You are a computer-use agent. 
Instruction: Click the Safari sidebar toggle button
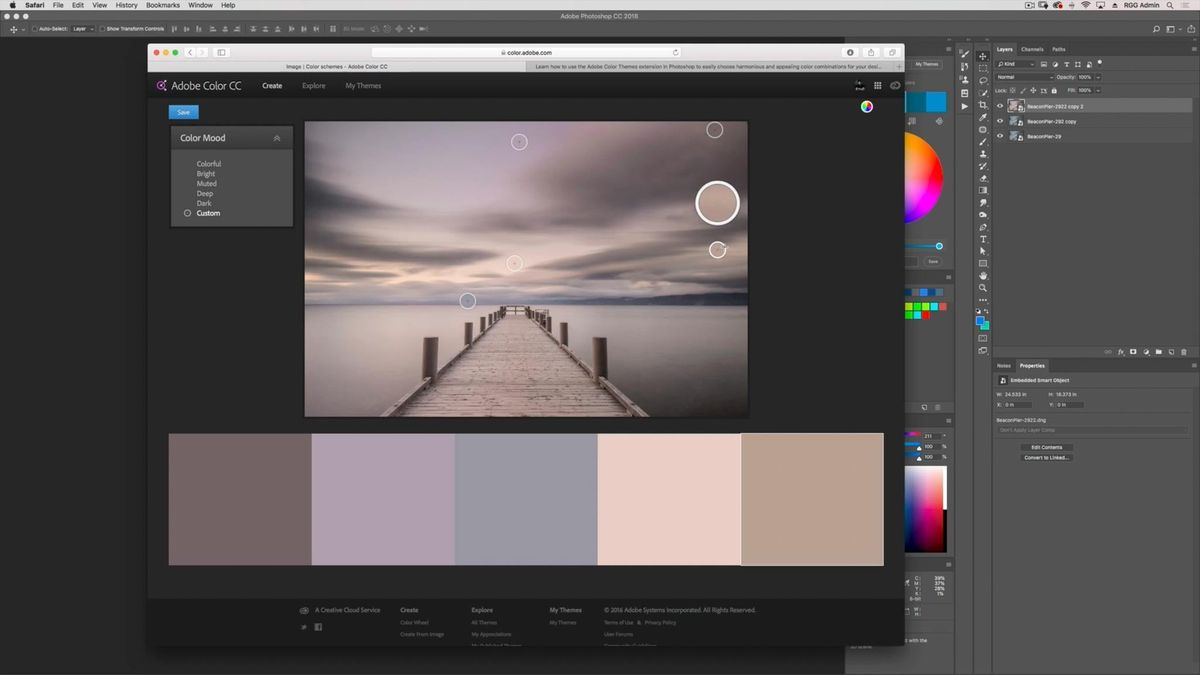(221, 52)
